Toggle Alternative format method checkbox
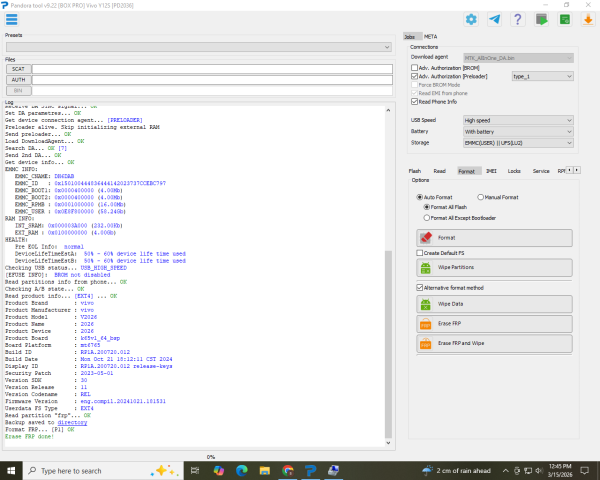Screen dimensions: 600x480 tap(420, 287)
